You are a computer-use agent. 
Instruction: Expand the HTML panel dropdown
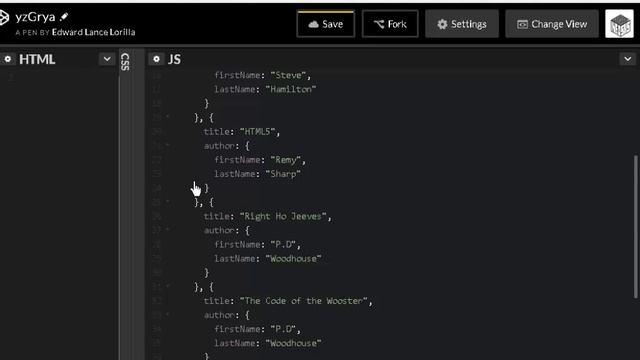pyautogui.click(x=107, y=59)
